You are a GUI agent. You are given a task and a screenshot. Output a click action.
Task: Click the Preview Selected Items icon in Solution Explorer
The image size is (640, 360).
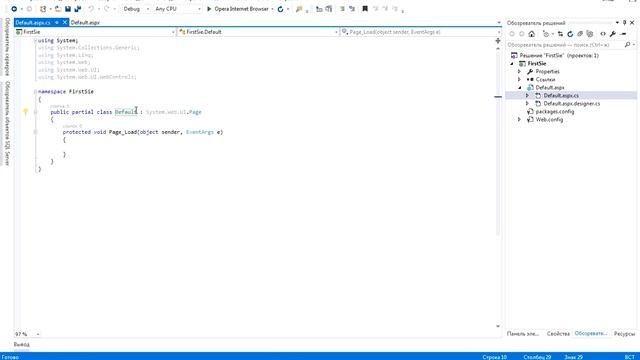tap(623, 34)
